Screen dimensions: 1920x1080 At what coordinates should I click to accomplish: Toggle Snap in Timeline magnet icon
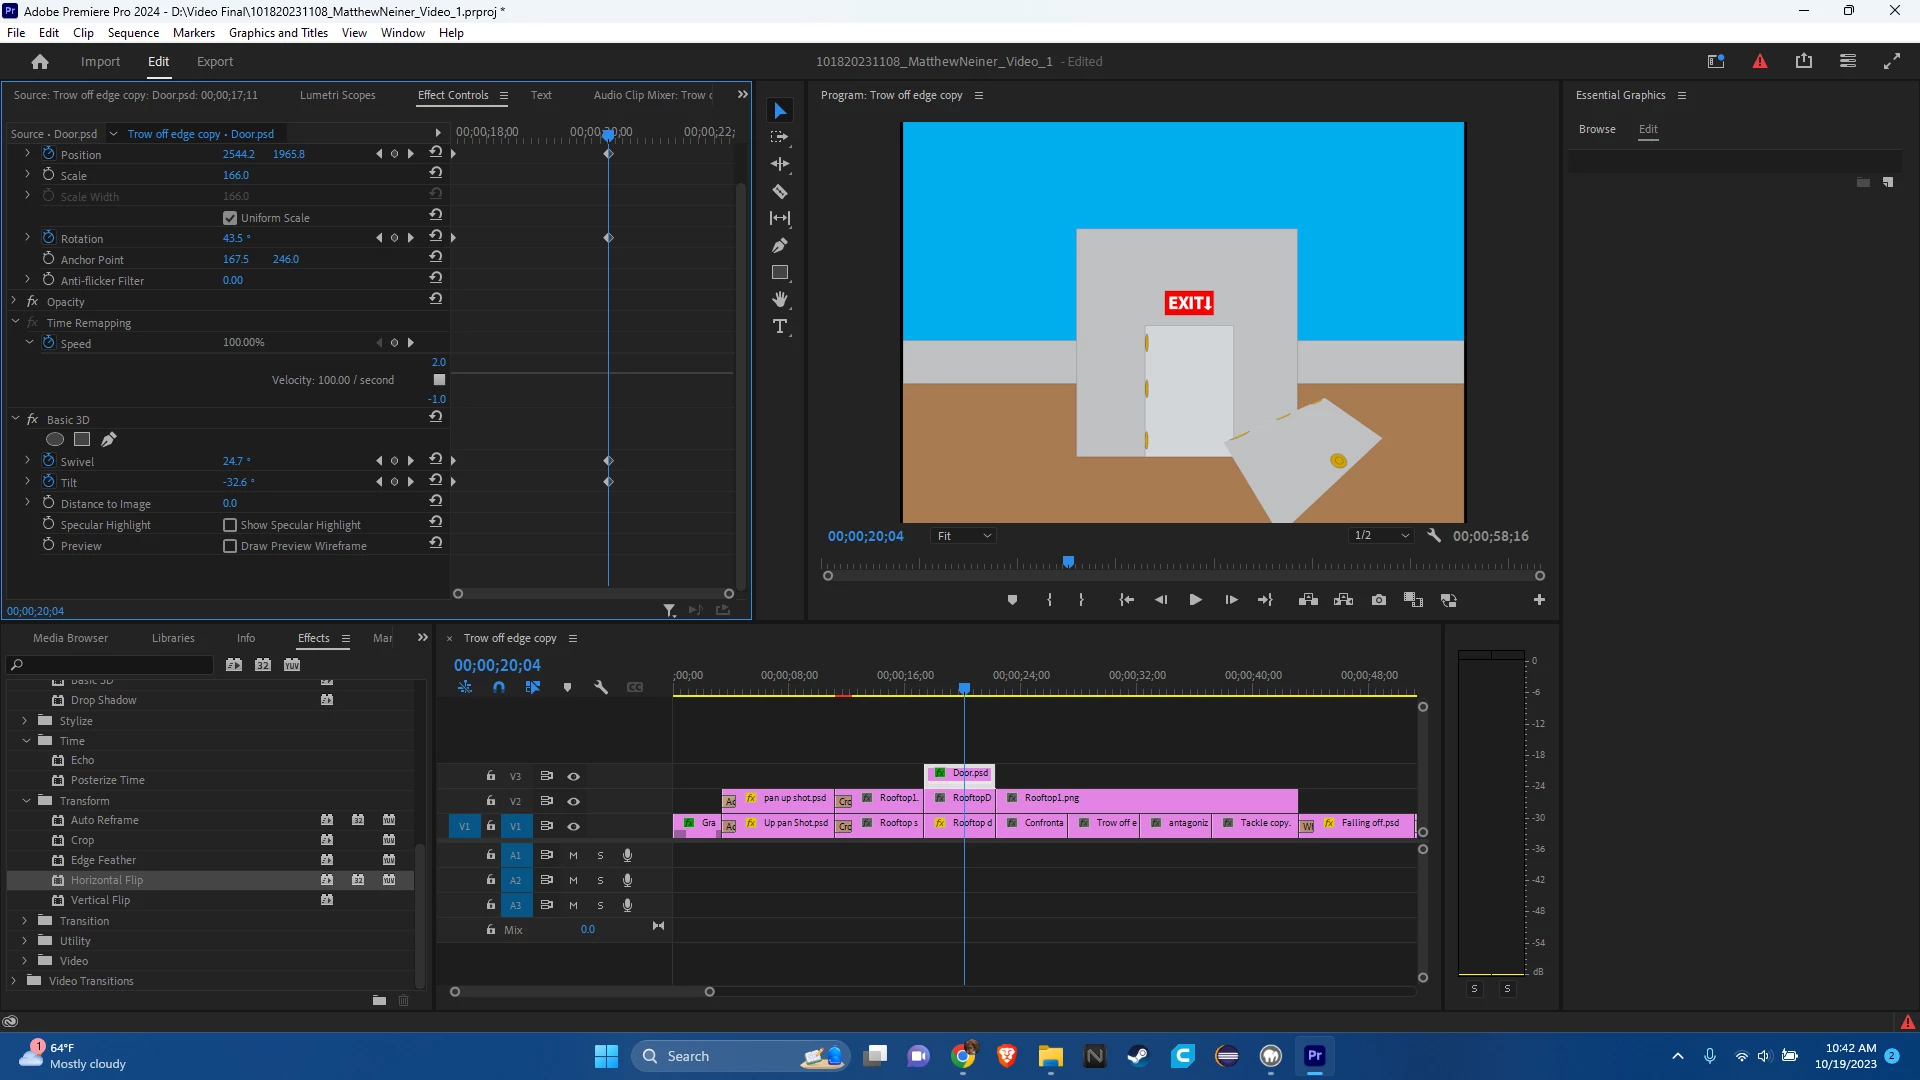[x=499, y=687]
